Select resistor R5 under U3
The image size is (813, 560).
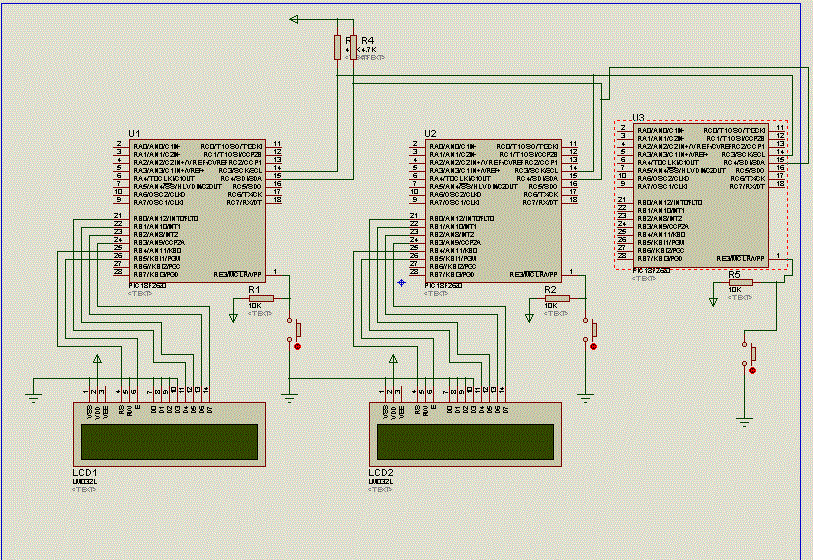click(739, 282)
